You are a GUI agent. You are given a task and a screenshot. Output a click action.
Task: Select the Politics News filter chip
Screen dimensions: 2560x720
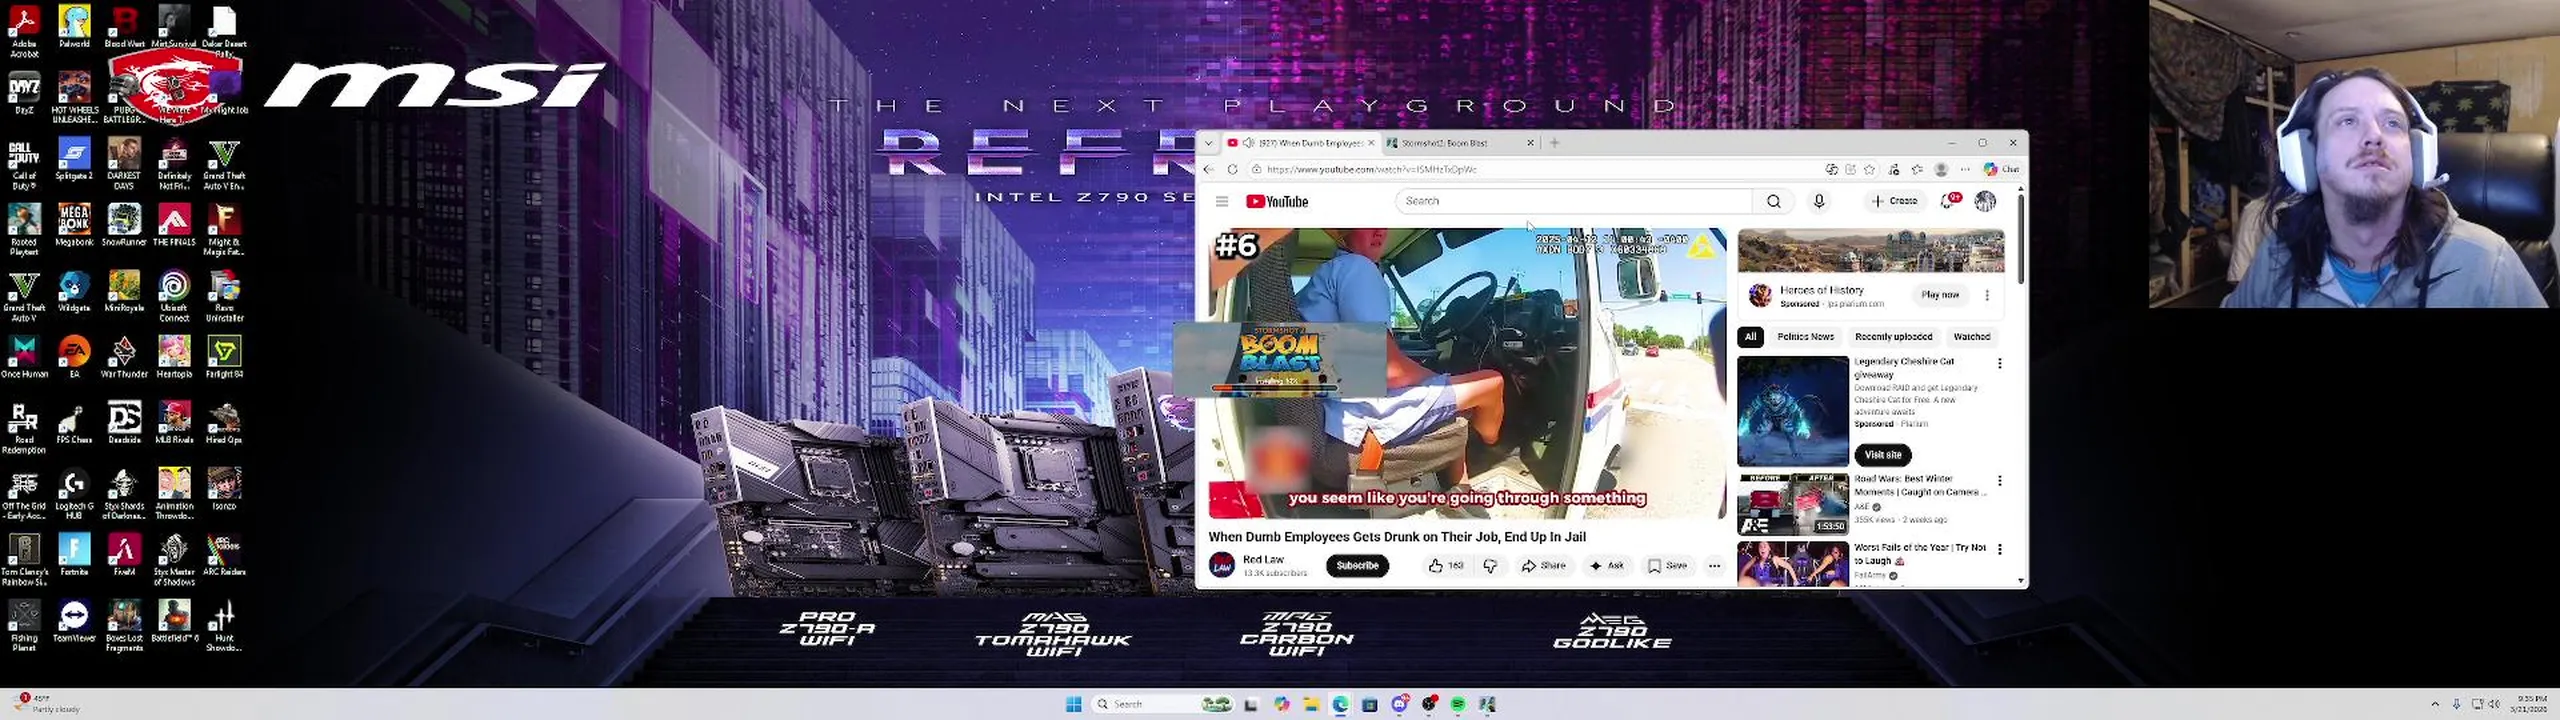click(x=1805, y=337)
